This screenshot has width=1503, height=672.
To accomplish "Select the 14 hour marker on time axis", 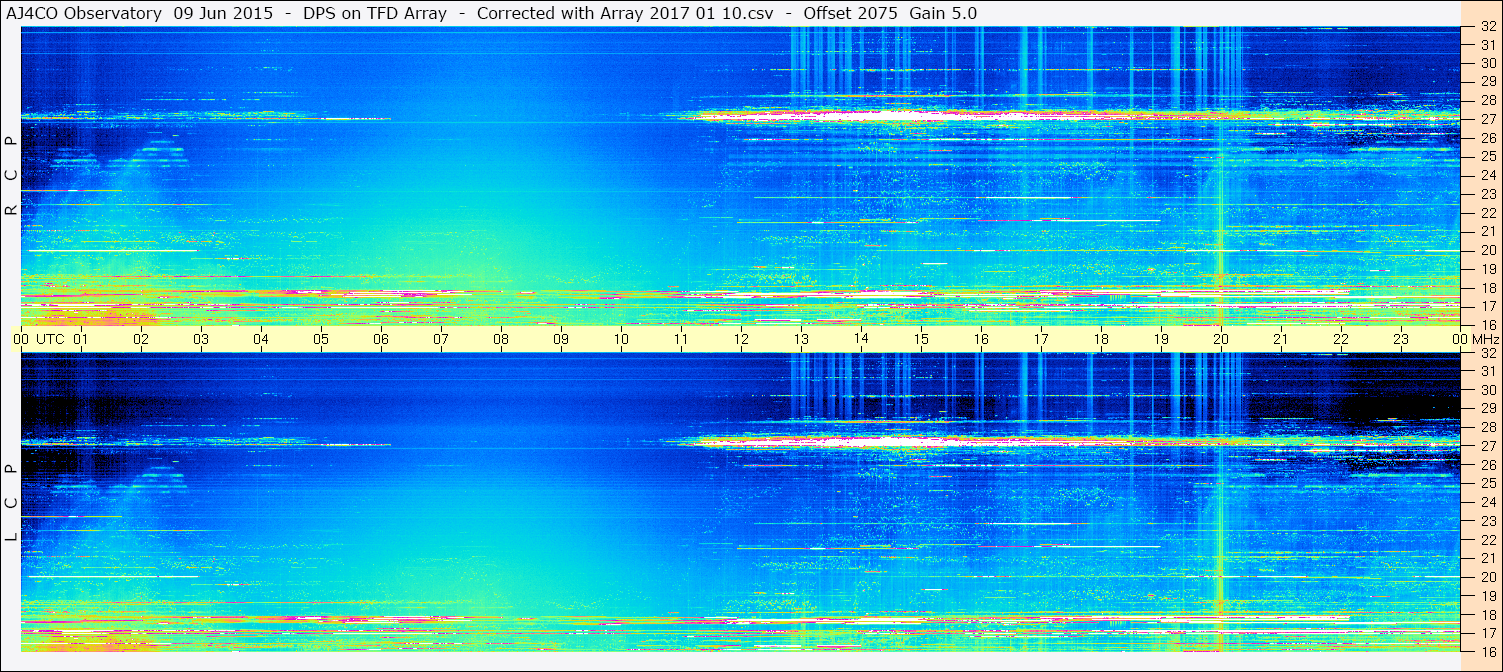I will (861, 339).
